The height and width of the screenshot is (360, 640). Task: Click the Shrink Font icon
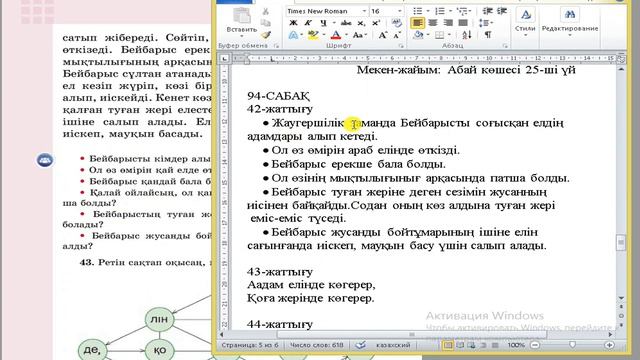pyautogui.click(x=397, y=36)
